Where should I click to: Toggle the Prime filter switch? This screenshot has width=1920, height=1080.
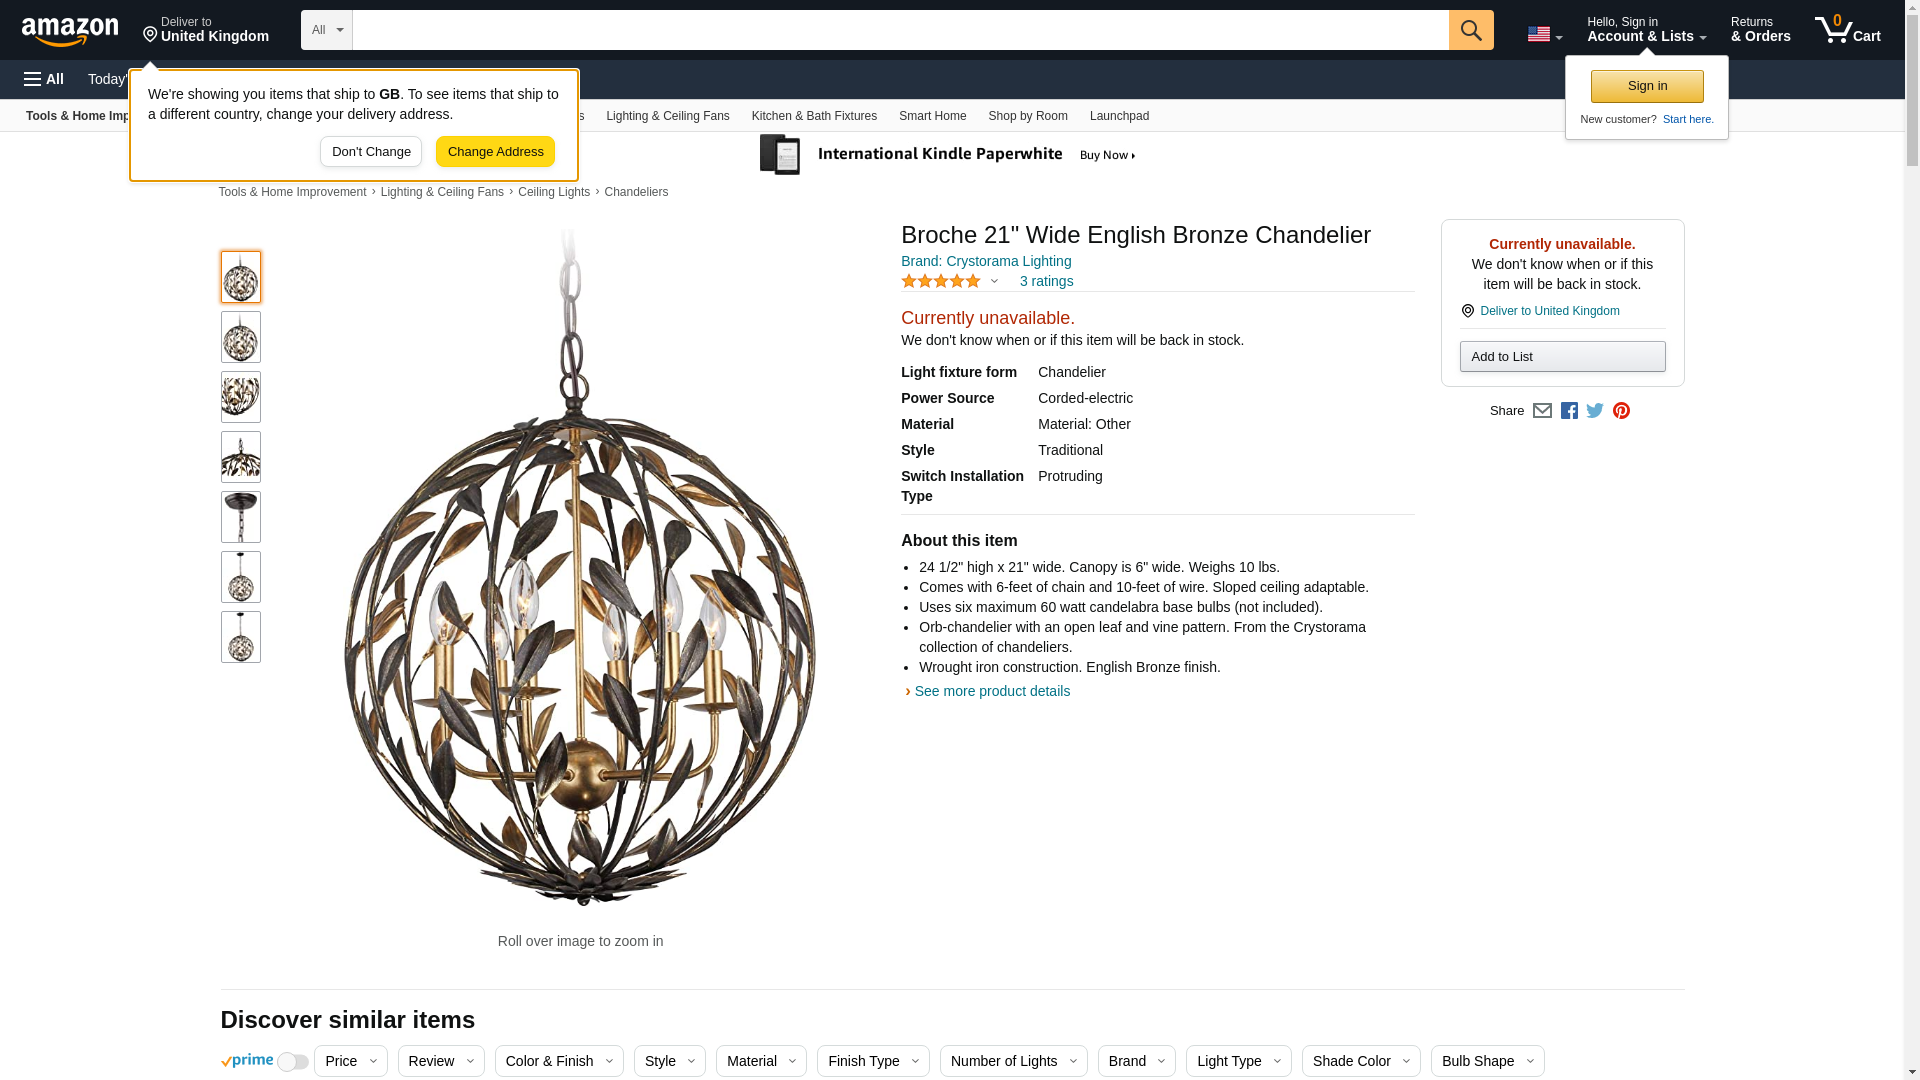pos(292,1062)
